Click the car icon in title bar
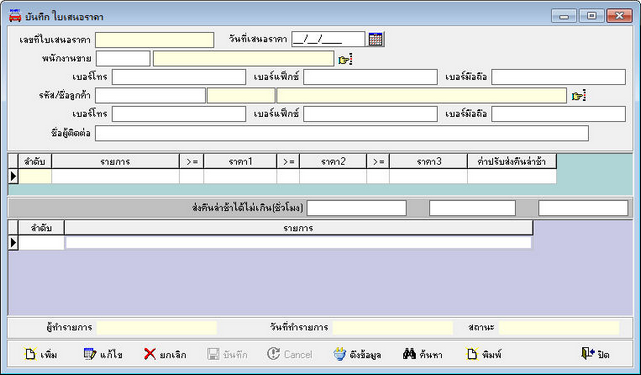The width and height of the screenshot is (641, 375). click(15, 16)
